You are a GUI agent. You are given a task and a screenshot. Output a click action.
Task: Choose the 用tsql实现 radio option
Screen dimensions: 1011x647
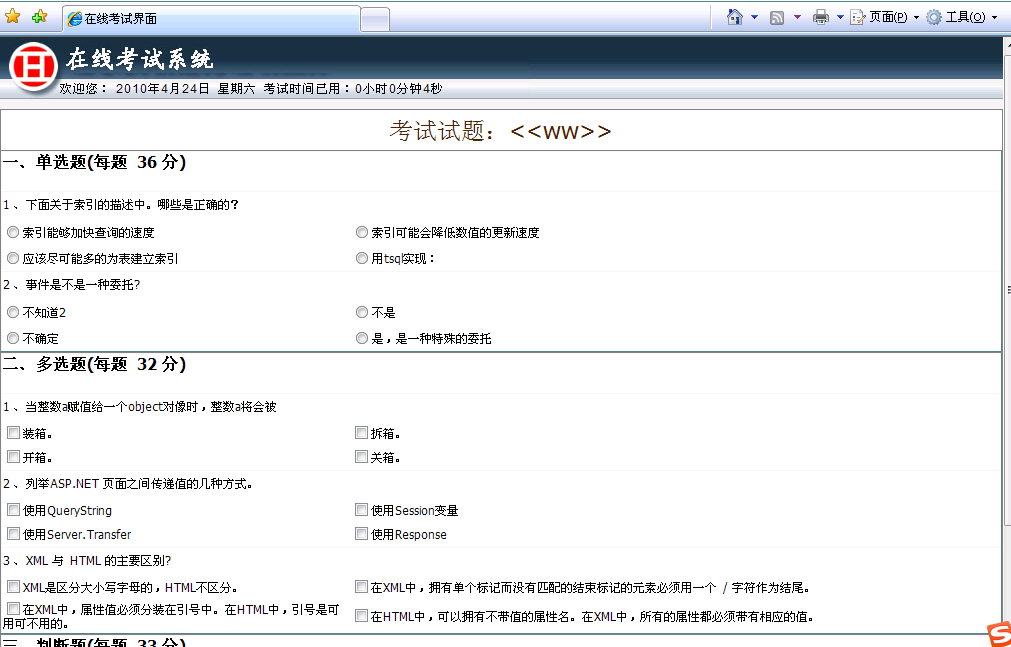(x=362, y=259)
